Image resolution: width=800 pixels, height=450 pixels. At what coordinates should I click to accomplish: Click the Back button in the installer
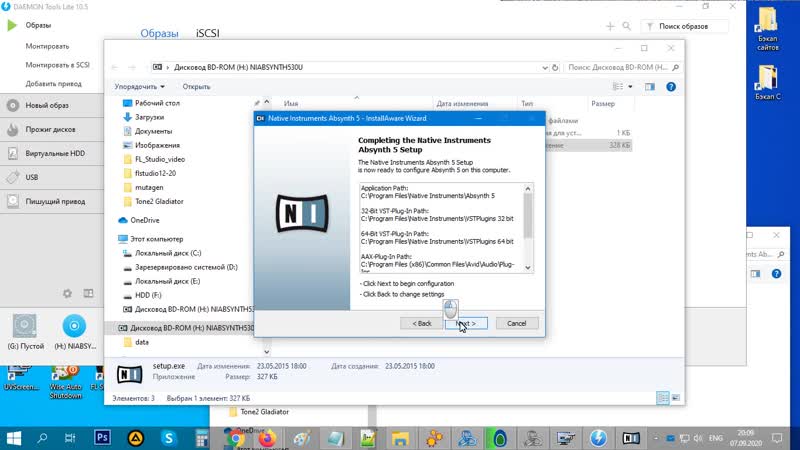pyautogui.click(x=421, y=323)
